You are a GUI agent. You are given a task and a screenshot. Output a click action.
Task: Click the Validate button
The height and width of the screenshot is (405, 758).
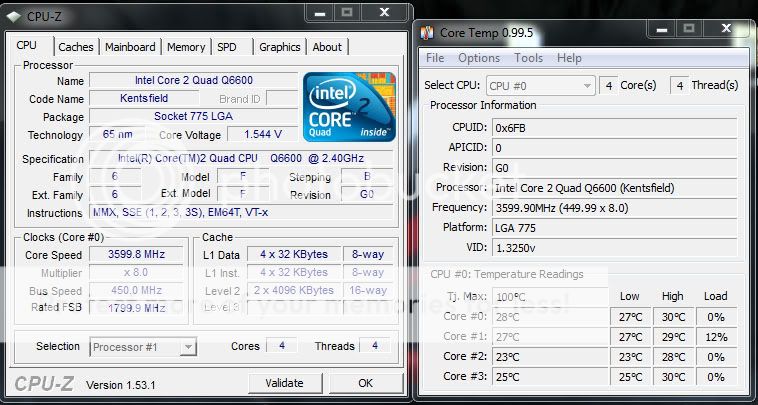285,383
